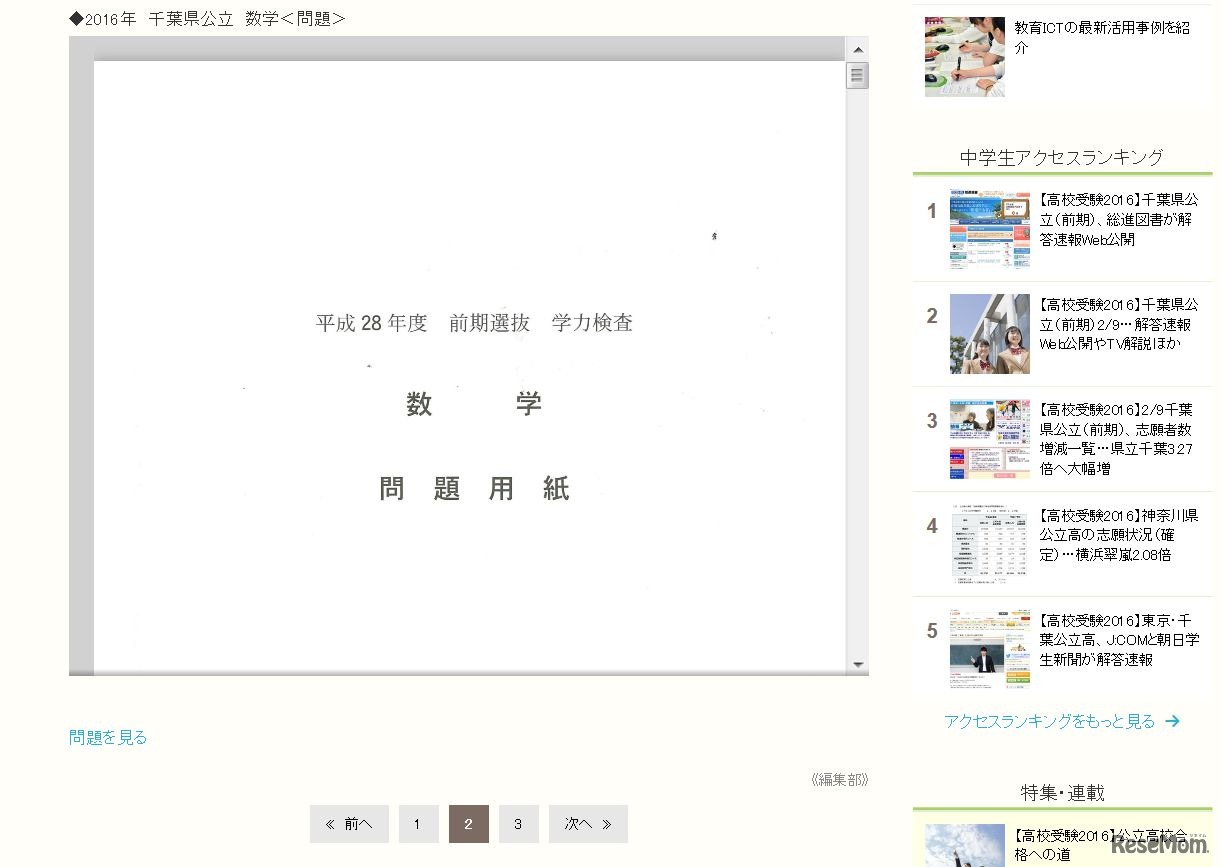This screenshot has width=1222, height=867.
Task: Open page 3 of the exam document
Action: [518, 823]
